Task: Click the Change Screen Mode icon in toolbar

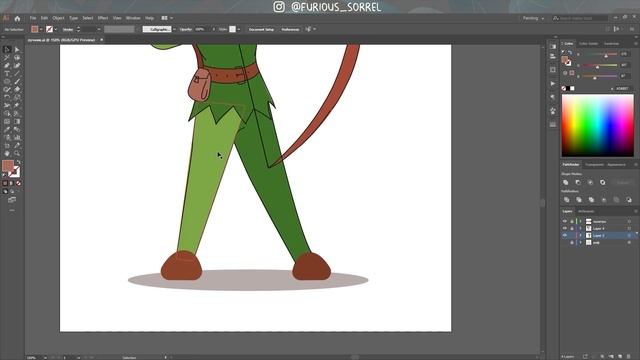Action: point(12,200)
